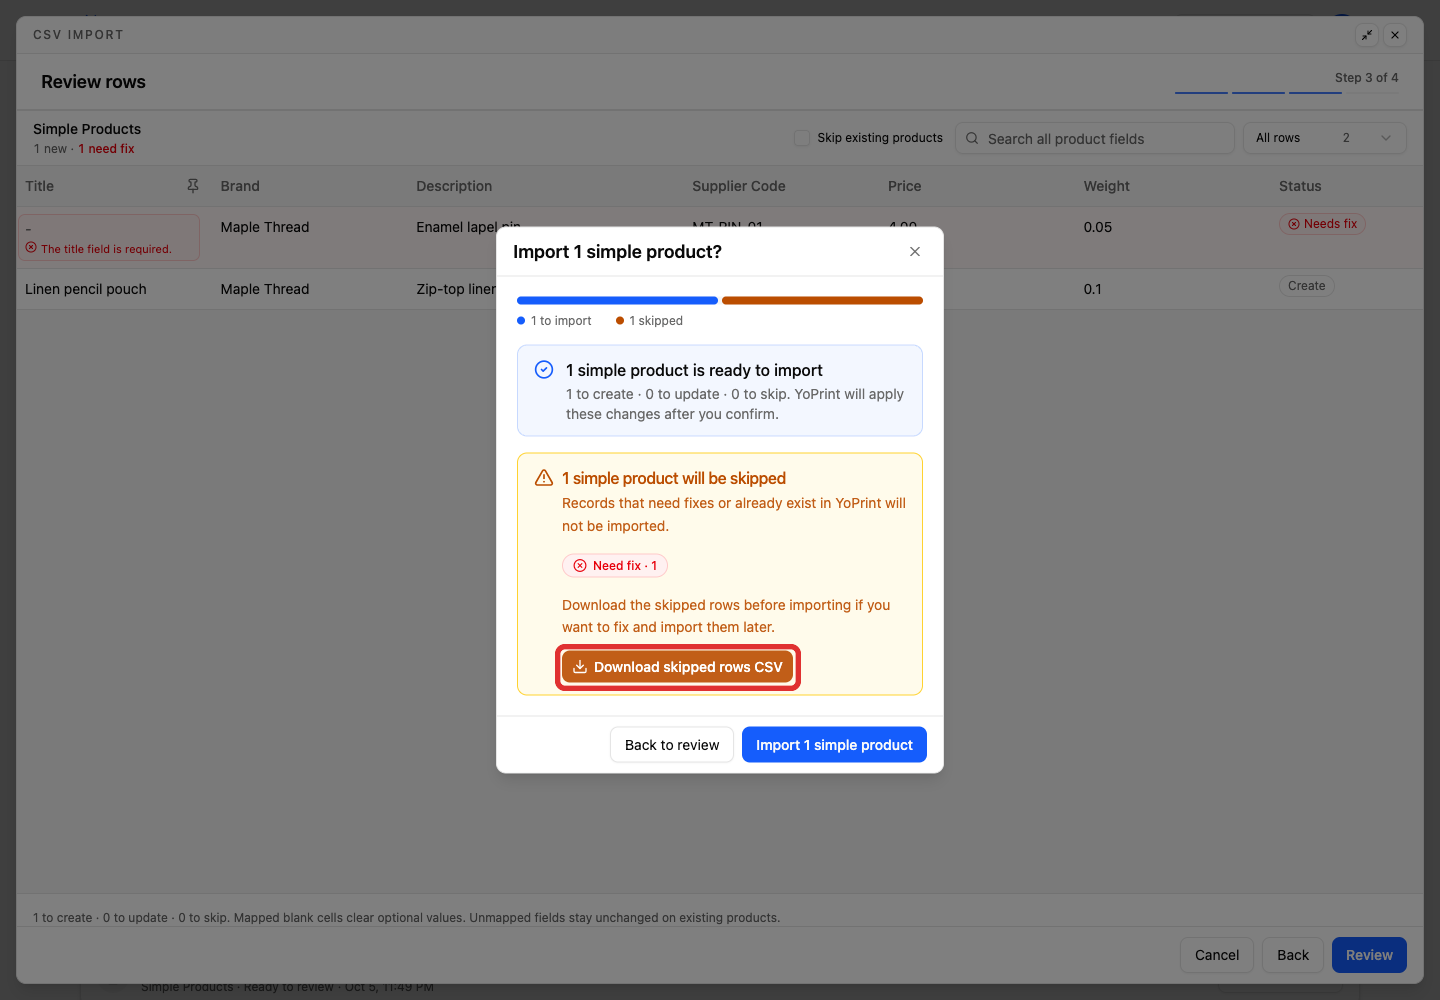Click the empty title field with error

(109, 237)
